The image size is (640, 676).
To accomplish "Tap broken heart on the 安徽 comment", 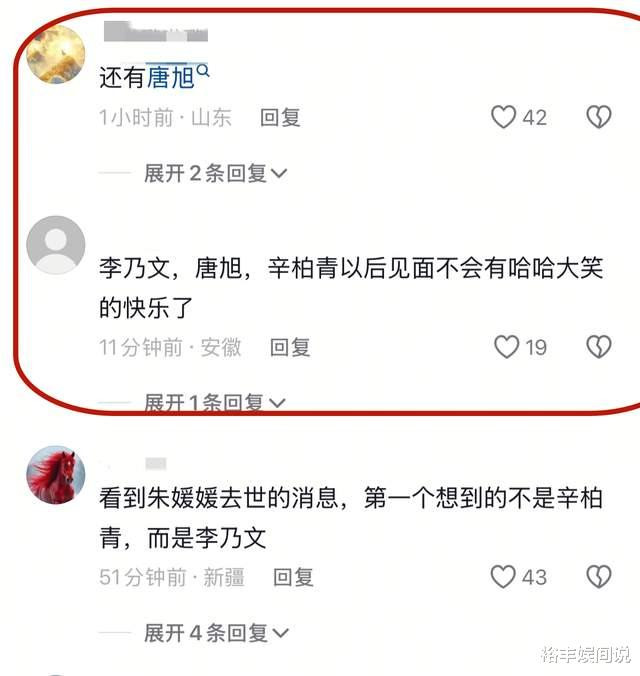I will pos(599,347).
